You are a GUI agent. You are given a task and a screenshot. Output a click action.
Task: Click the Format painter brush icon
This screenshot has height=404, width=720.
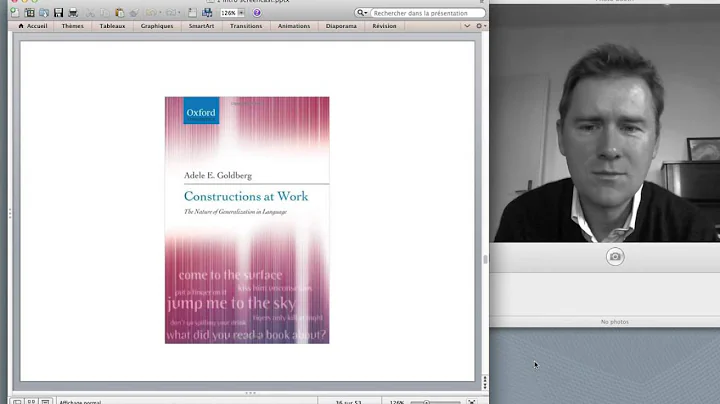coord(134,13)
